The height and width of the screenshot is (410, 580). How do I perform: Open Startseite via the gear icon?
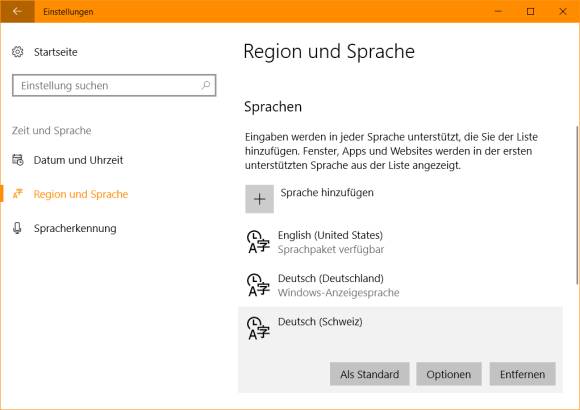tap(17, 52)
